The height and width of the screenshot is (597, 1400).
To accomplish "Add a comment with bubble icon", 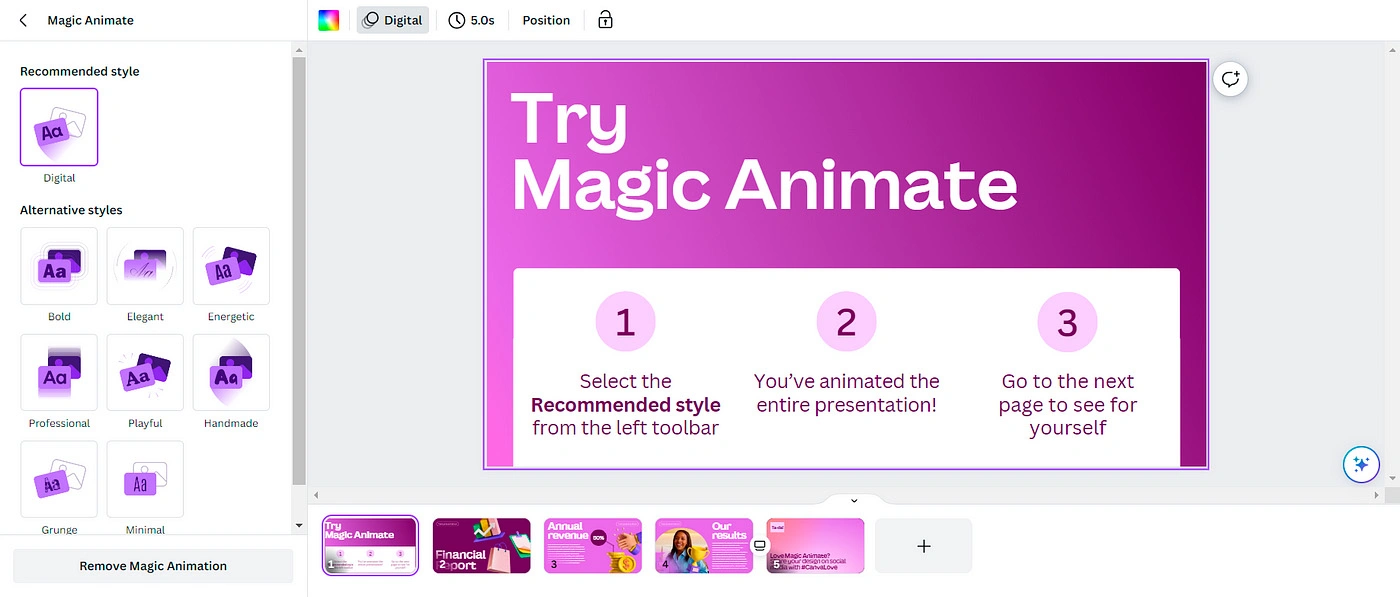I will (1231, 79).
